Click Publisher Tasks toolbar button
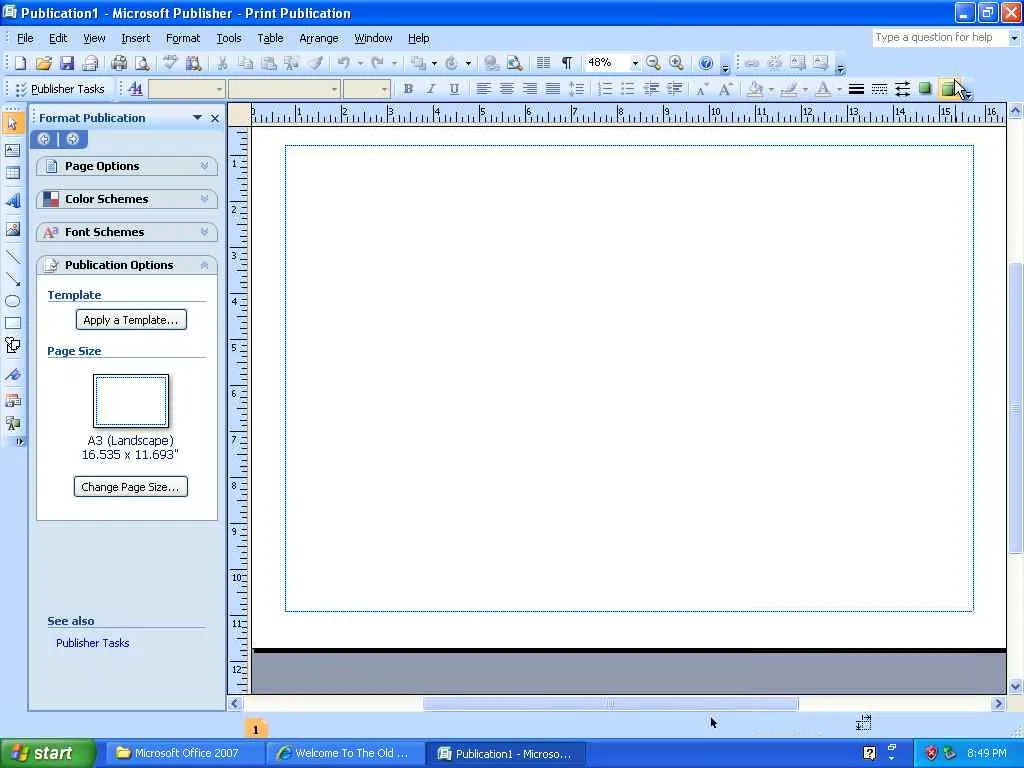 [x=60, y=89]
